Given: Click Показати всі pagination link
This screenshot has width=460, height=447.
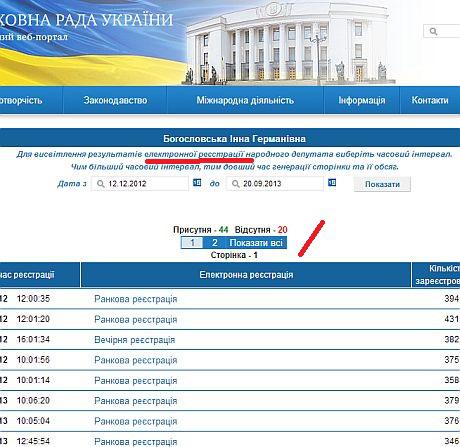Looking at the screenshot, I should point(256,243).
